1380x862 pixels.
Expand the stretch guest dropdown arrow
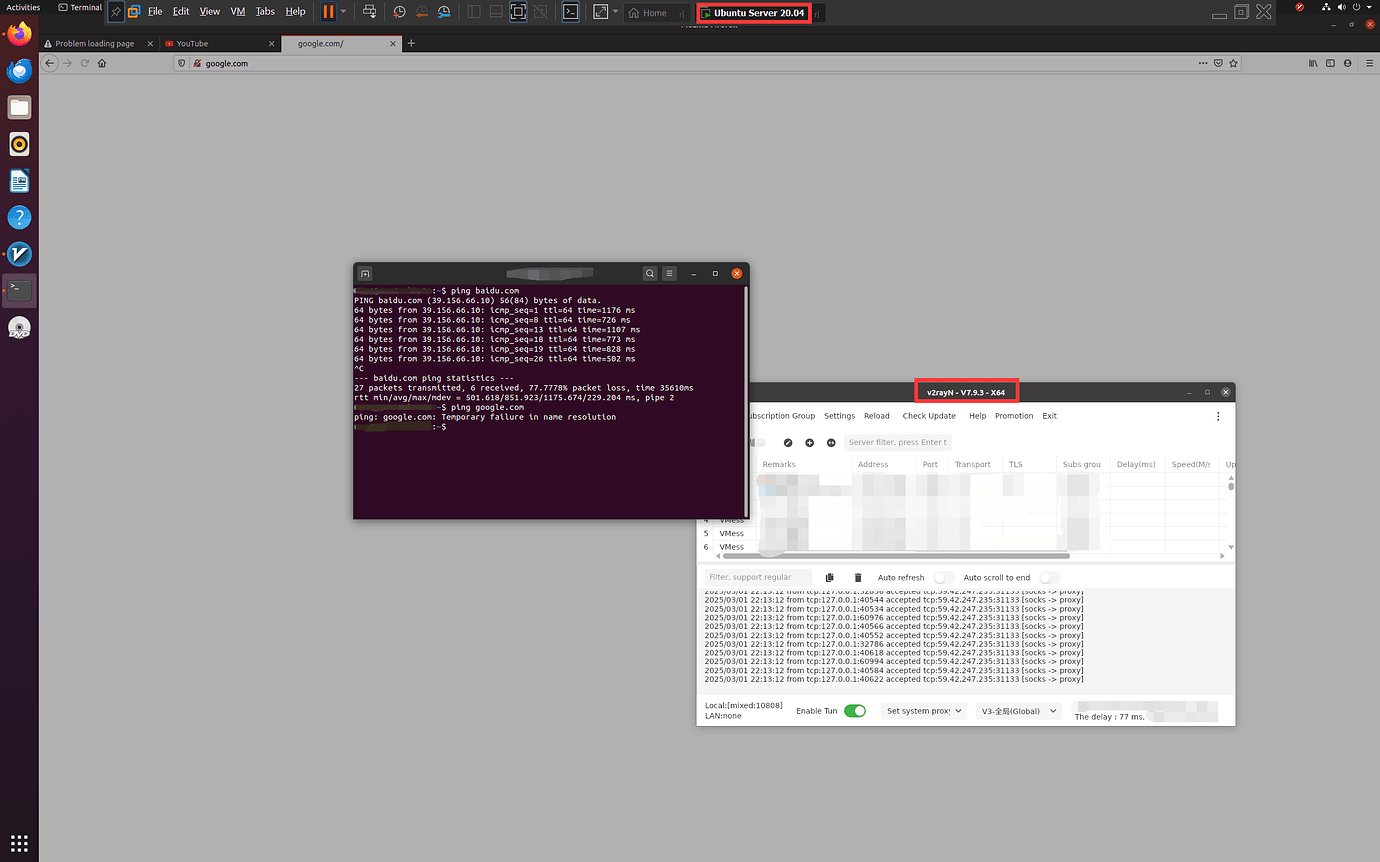pyautogui.click(x=615, y=12)
